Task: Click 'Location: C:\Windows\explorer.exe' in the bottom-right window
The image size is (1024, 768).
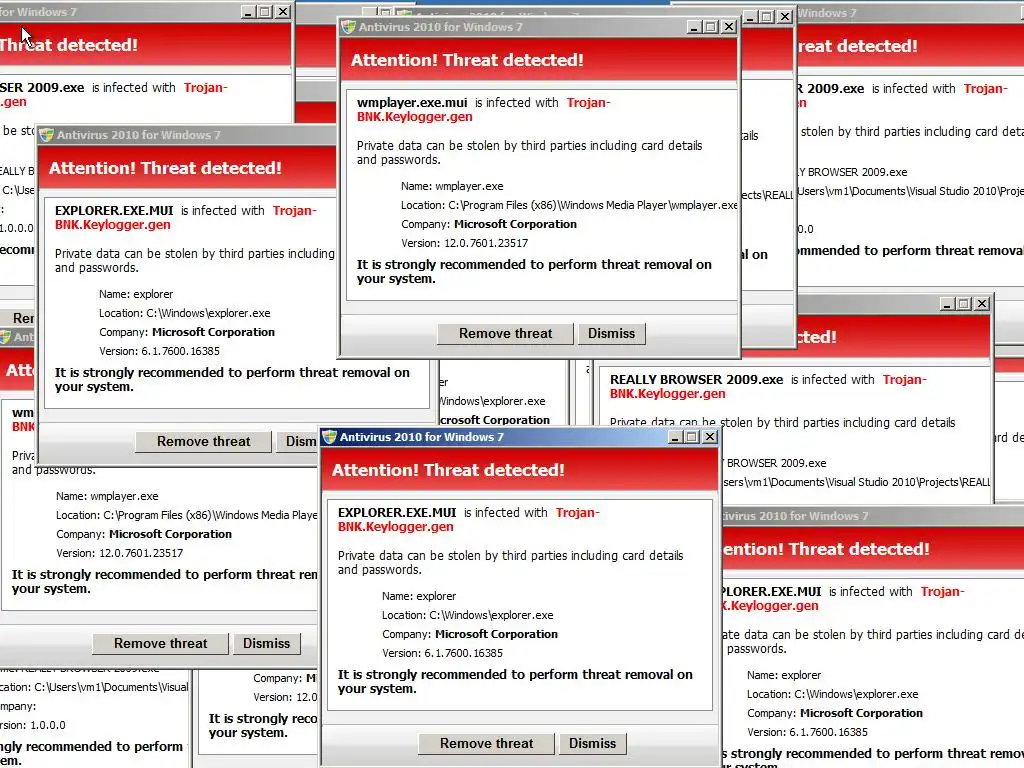Action: [833, 694]
